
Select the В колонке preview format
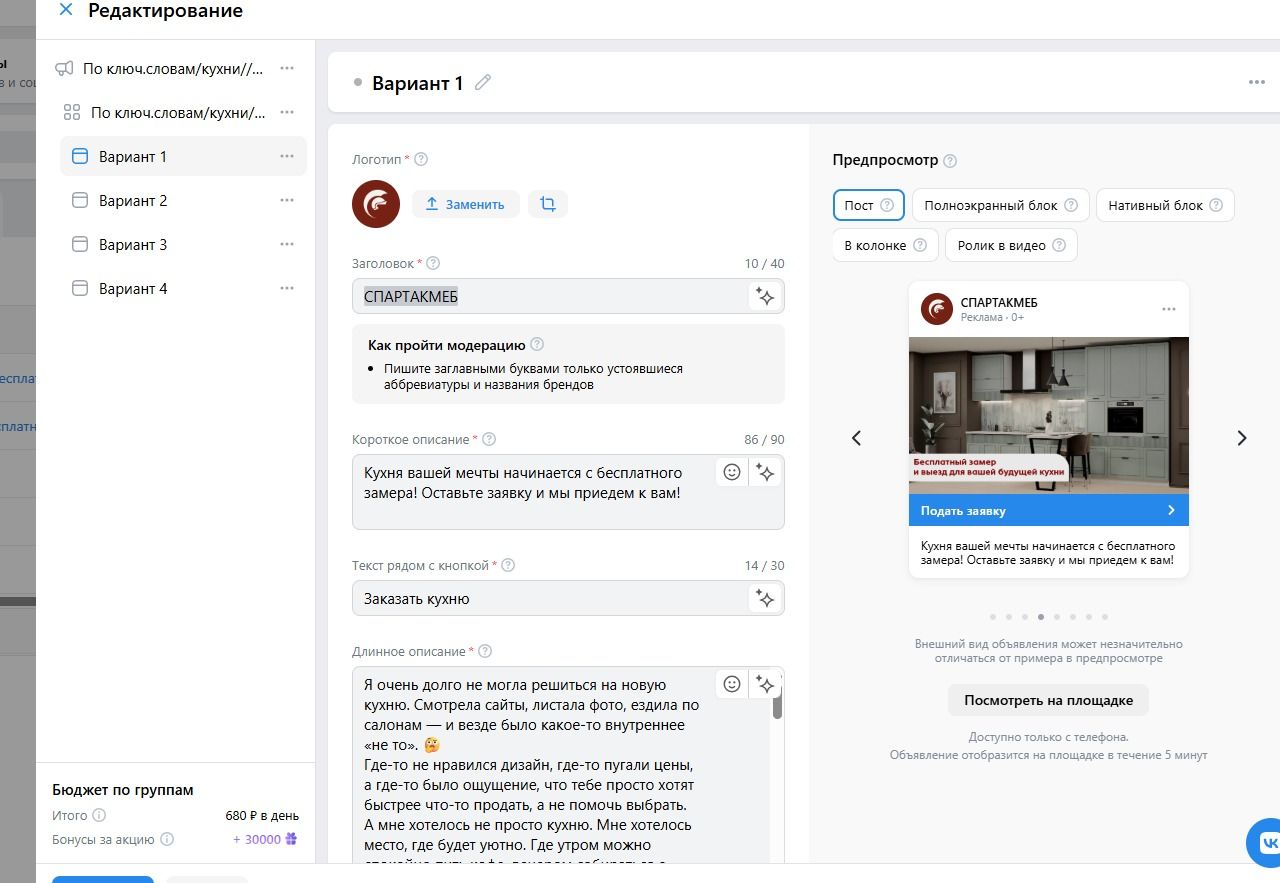pos(885,245)
